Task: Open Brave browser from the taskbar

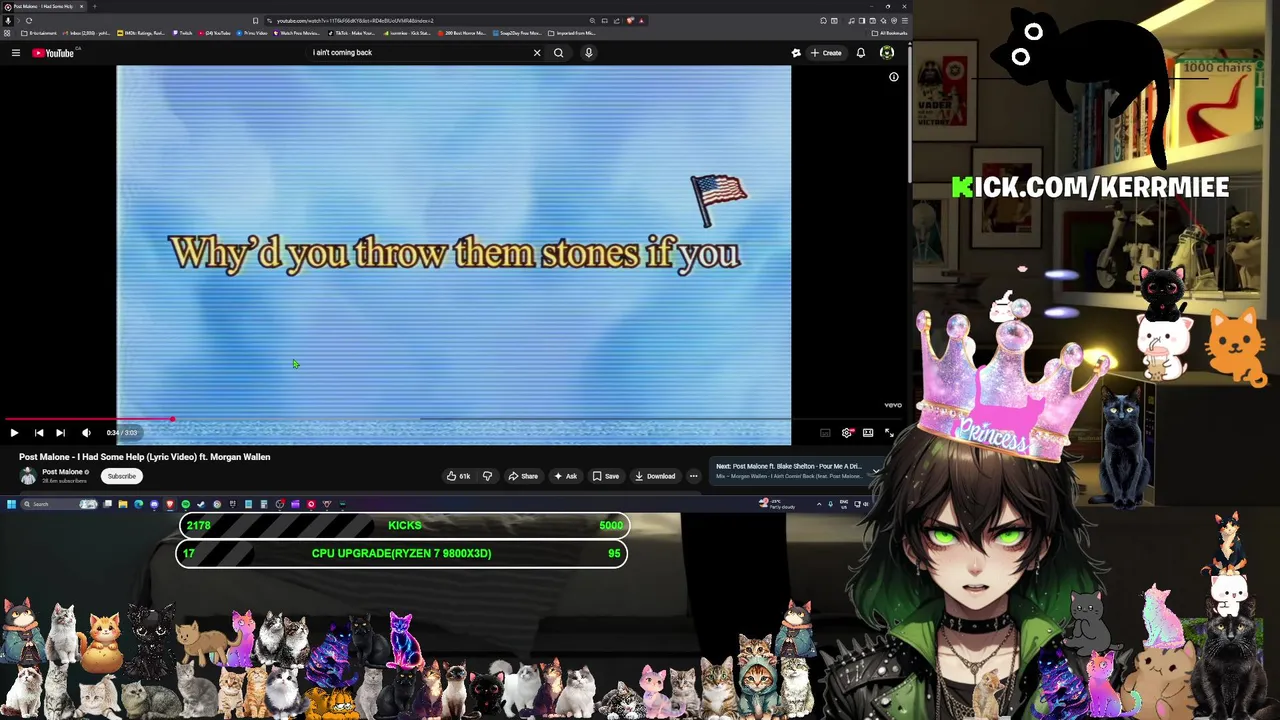Action: coord(170,504)
